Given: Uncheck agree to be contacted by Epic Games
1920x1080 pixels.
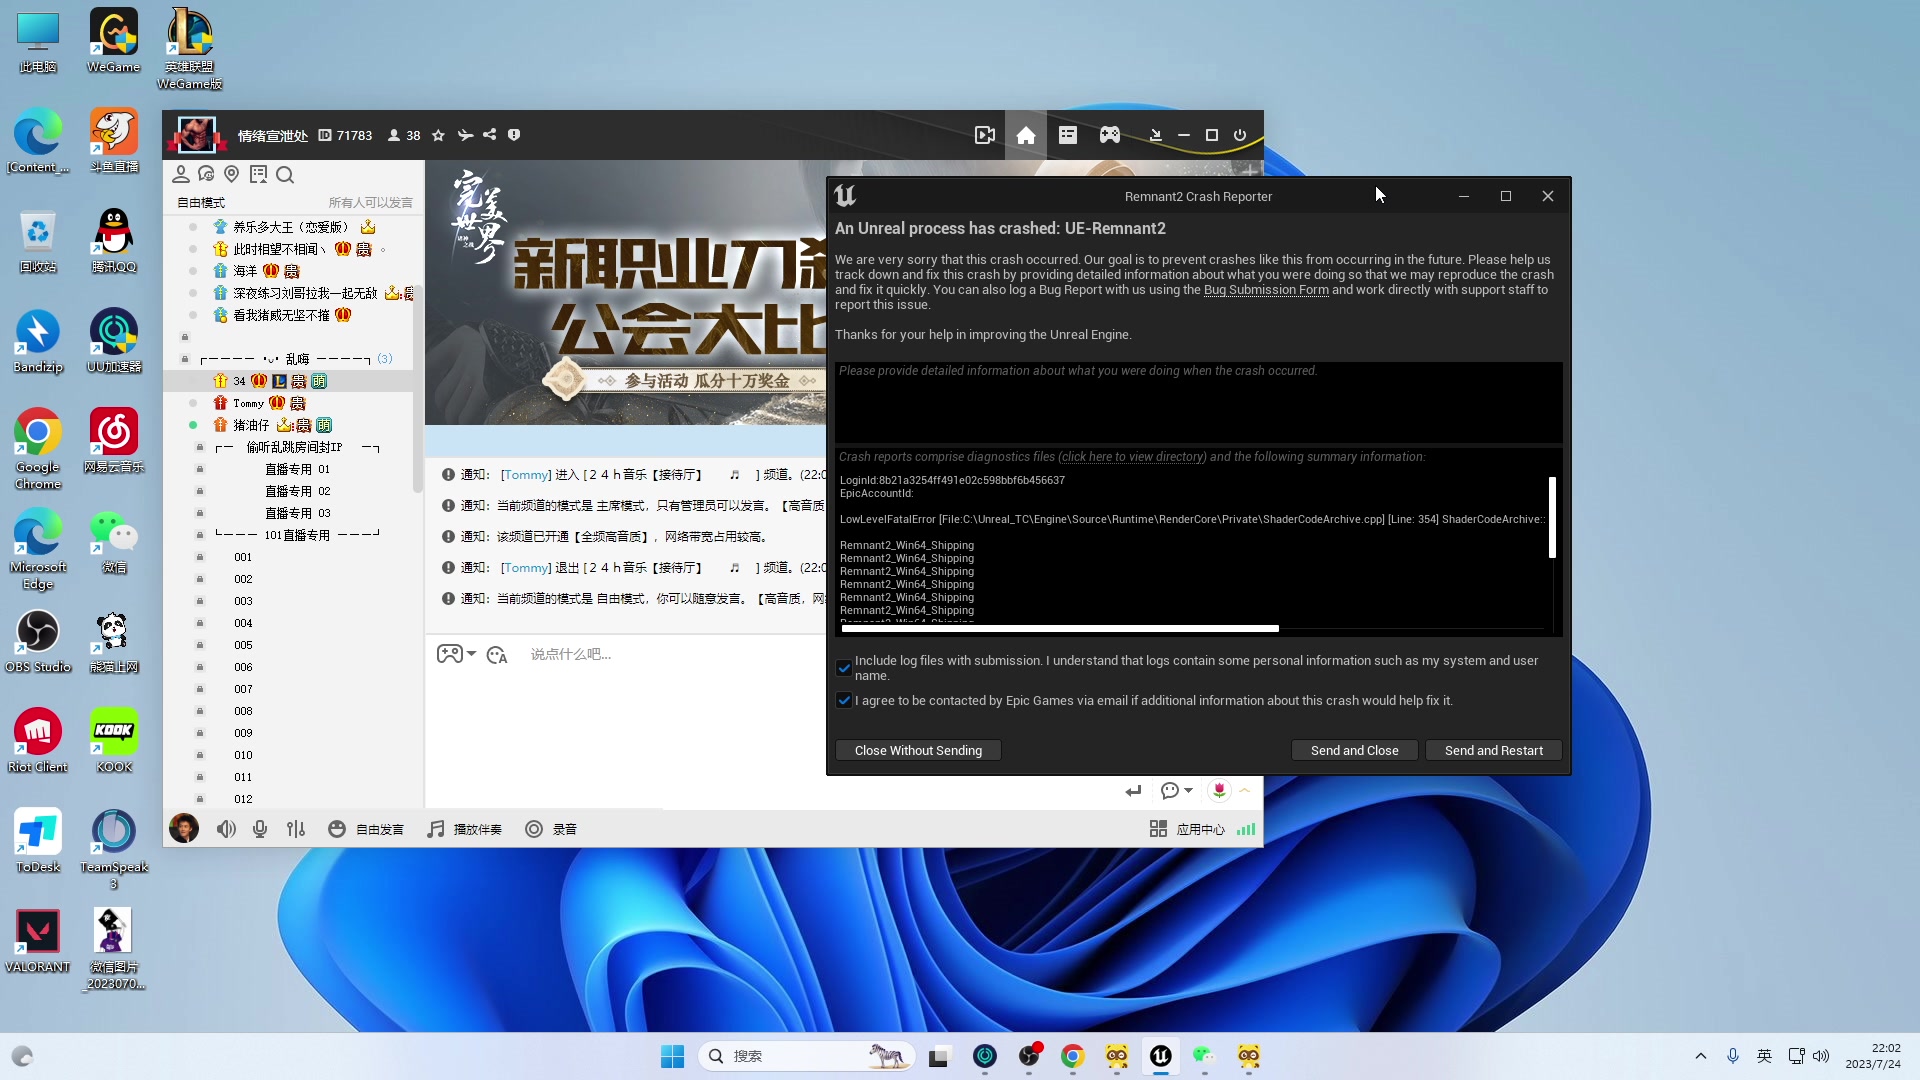Looking at the screenshot, I should click(844, 700).
